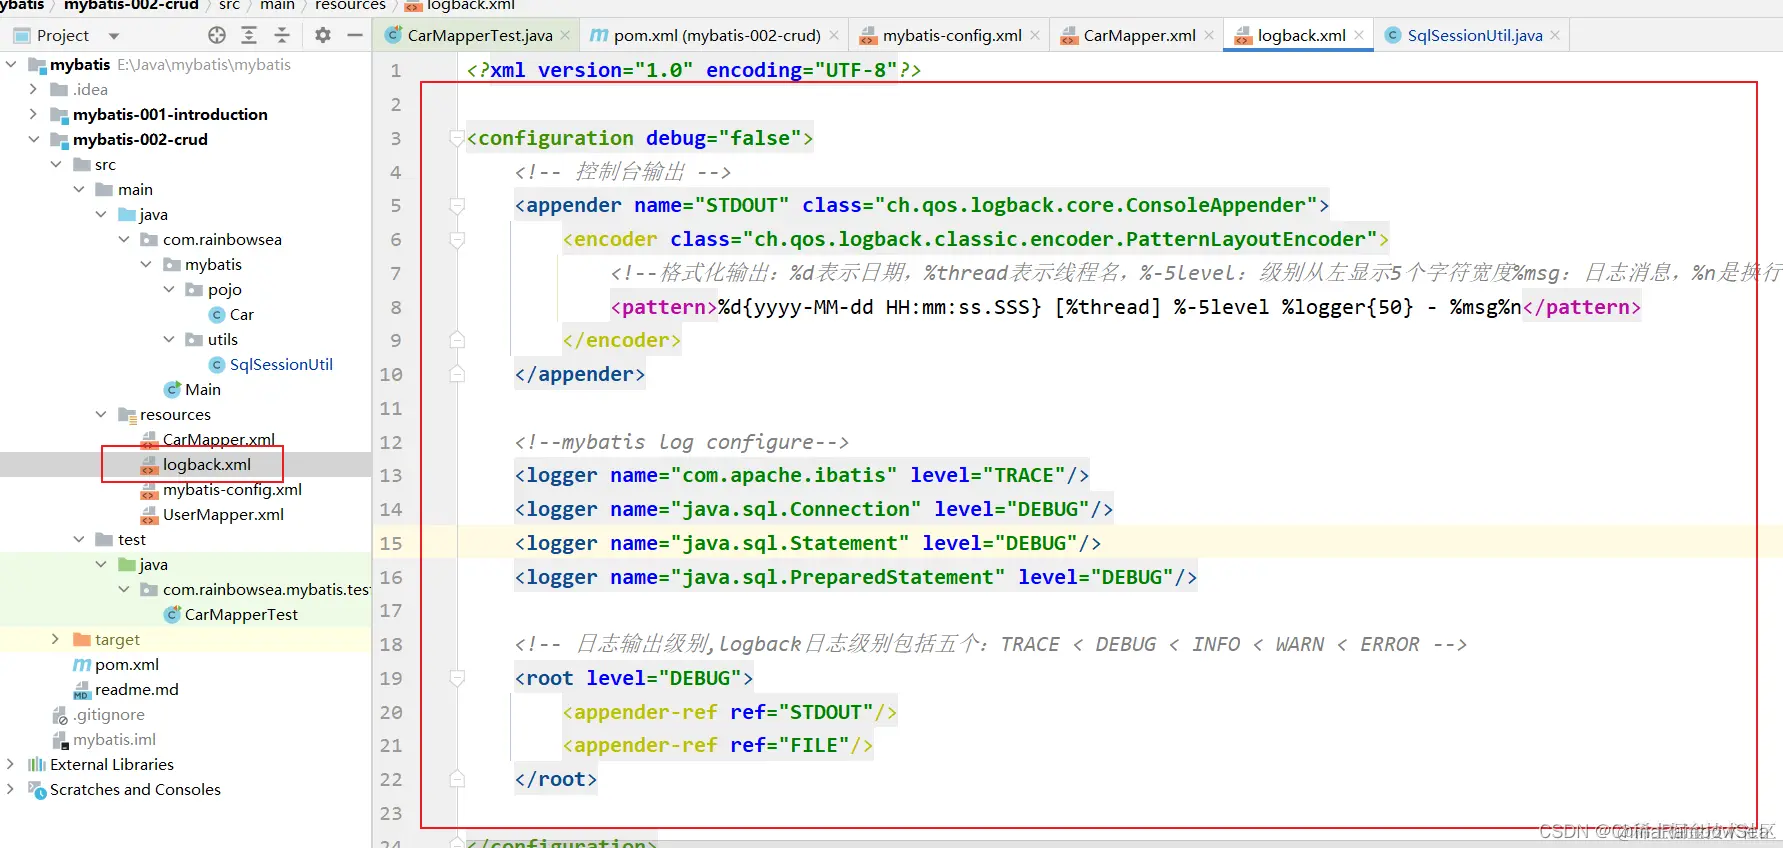Collapse the com.rainbowsea package

[x=124, y=239]
